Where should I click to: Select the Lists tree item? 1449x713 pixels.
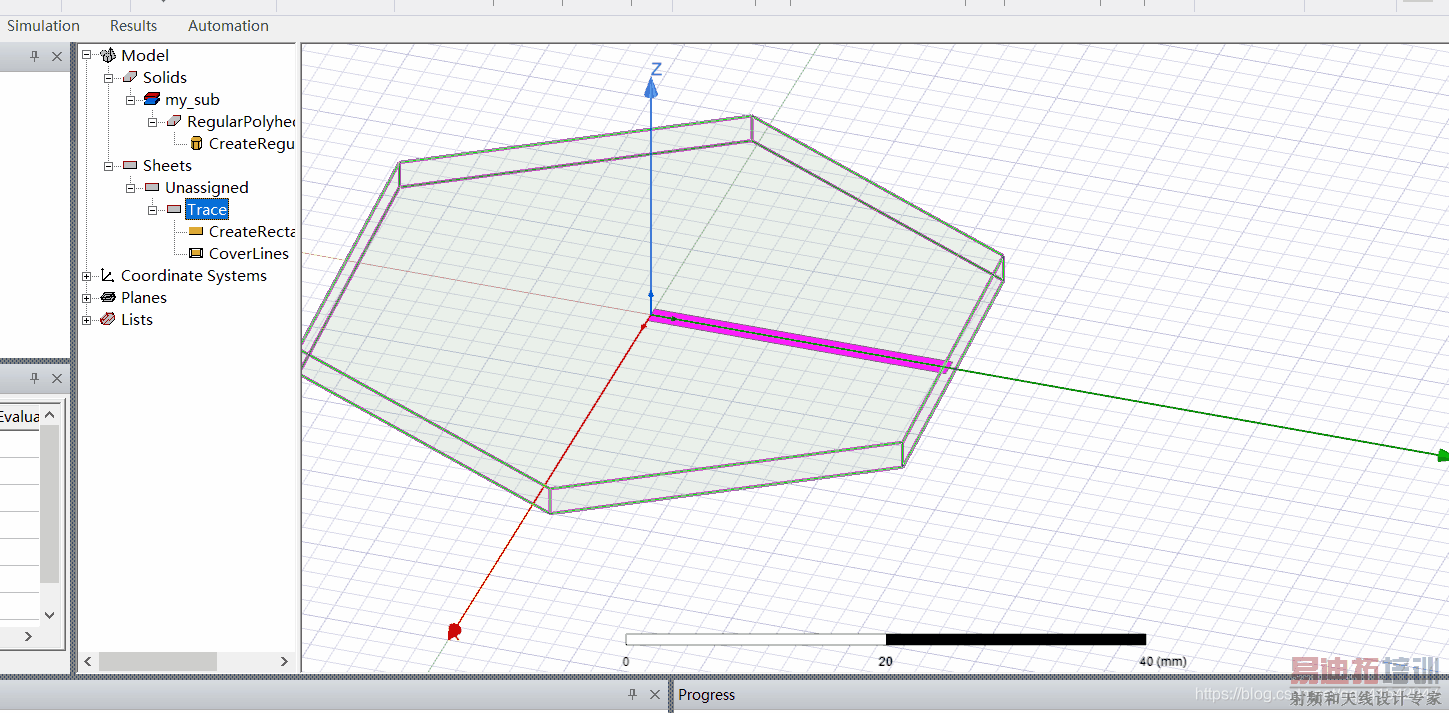pos(137,319)
